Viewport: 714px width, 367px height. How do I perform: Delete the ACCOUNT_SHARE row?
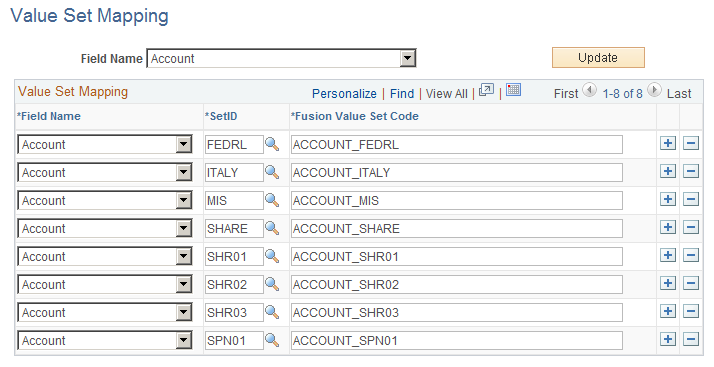[691, 227]
